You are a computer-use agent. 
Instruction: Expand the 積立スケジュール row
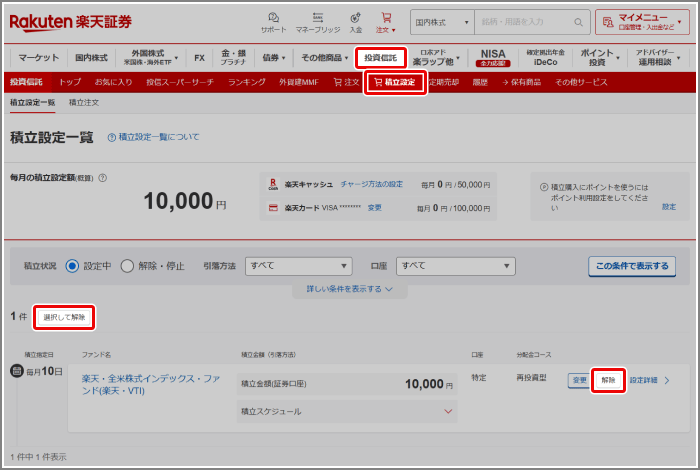[x=347, y=411]
